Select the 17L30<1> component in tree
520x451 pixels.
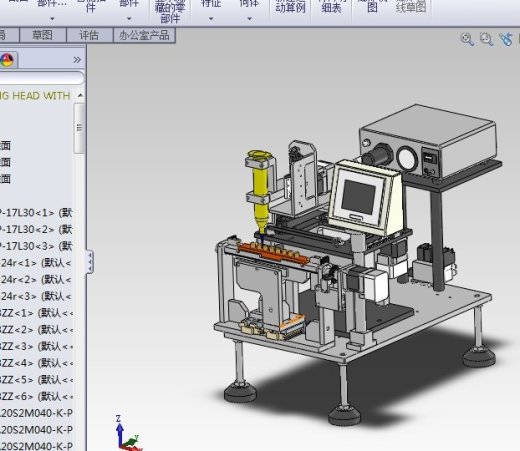(x=36, y=213)
